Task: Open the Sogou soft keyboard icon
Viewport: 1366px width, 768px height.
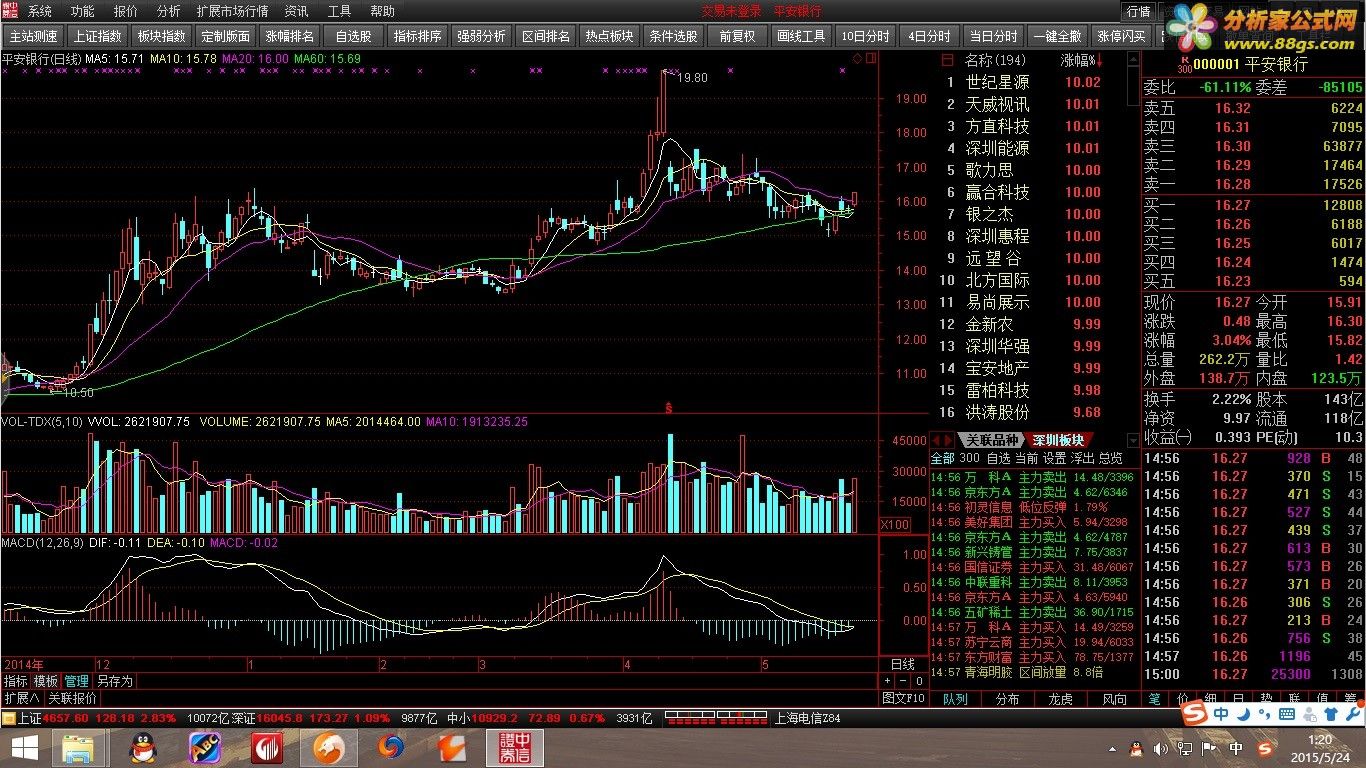Action: pyautogui.click(x=1288, y=714)
